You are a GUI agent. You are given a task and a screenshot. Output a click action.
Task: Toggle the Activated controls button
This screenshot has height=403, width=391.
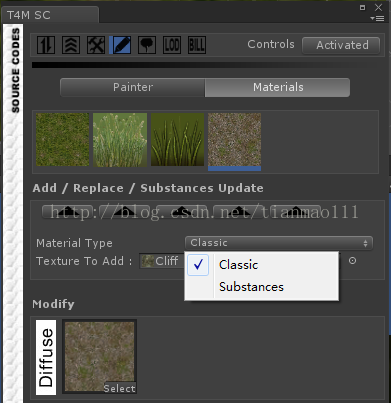point(341,45)
